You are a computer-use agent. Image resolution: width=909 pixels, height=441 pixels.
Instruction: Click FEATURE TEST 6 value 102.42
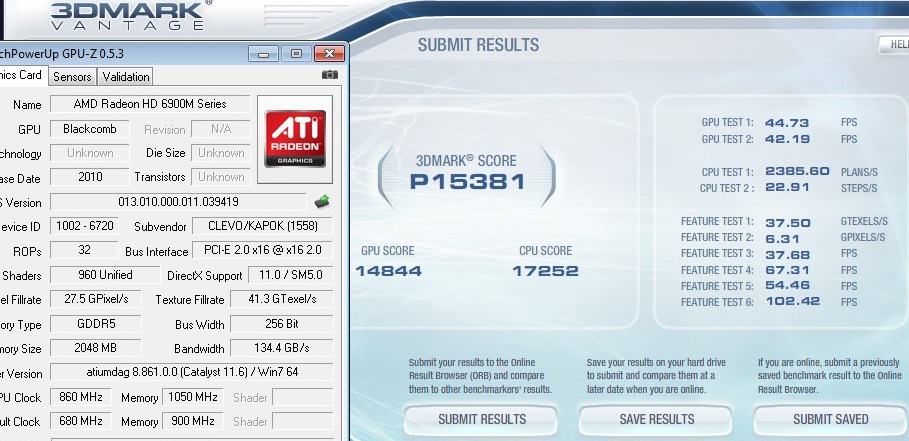pyautogui.click(x=792, y=301)
